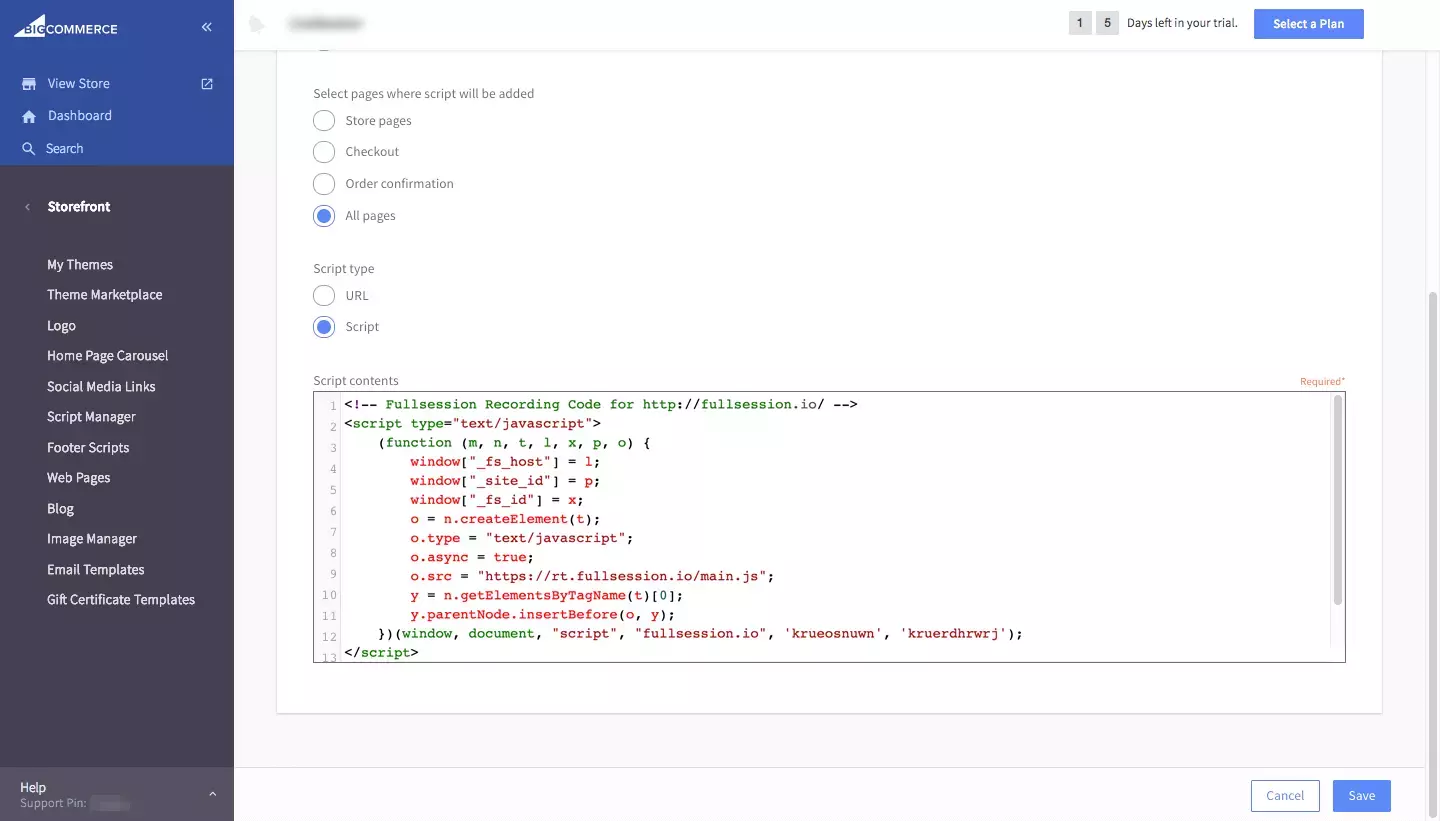Click the BigCommerce logo

[66, 26]
